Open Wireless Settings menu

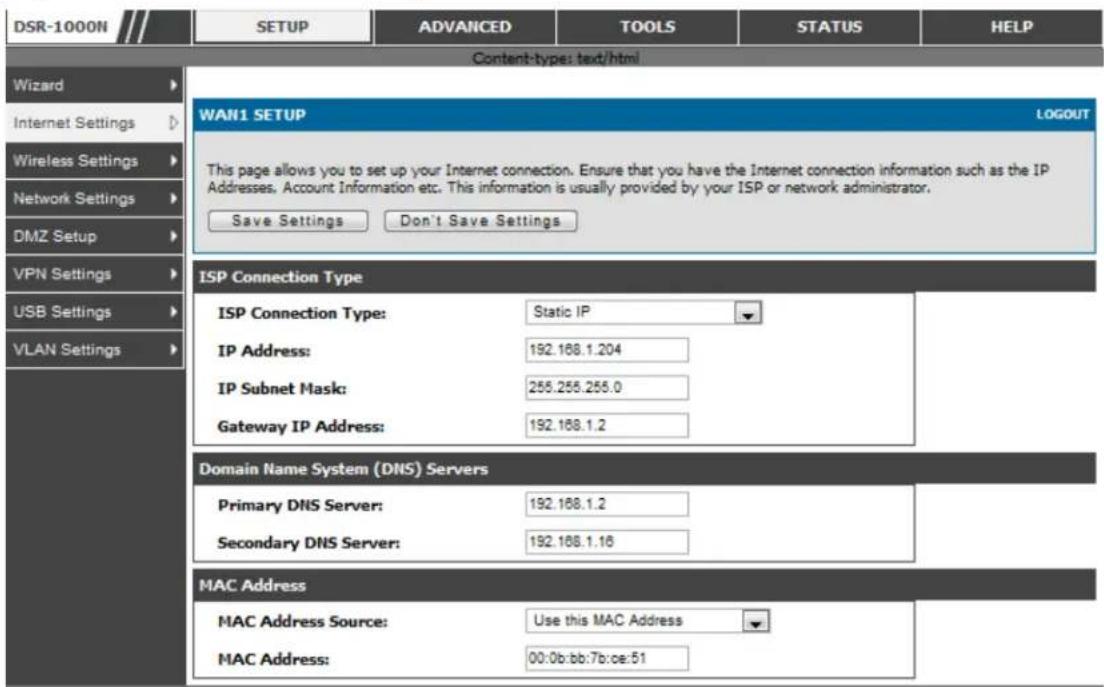(x=94, y=160)
